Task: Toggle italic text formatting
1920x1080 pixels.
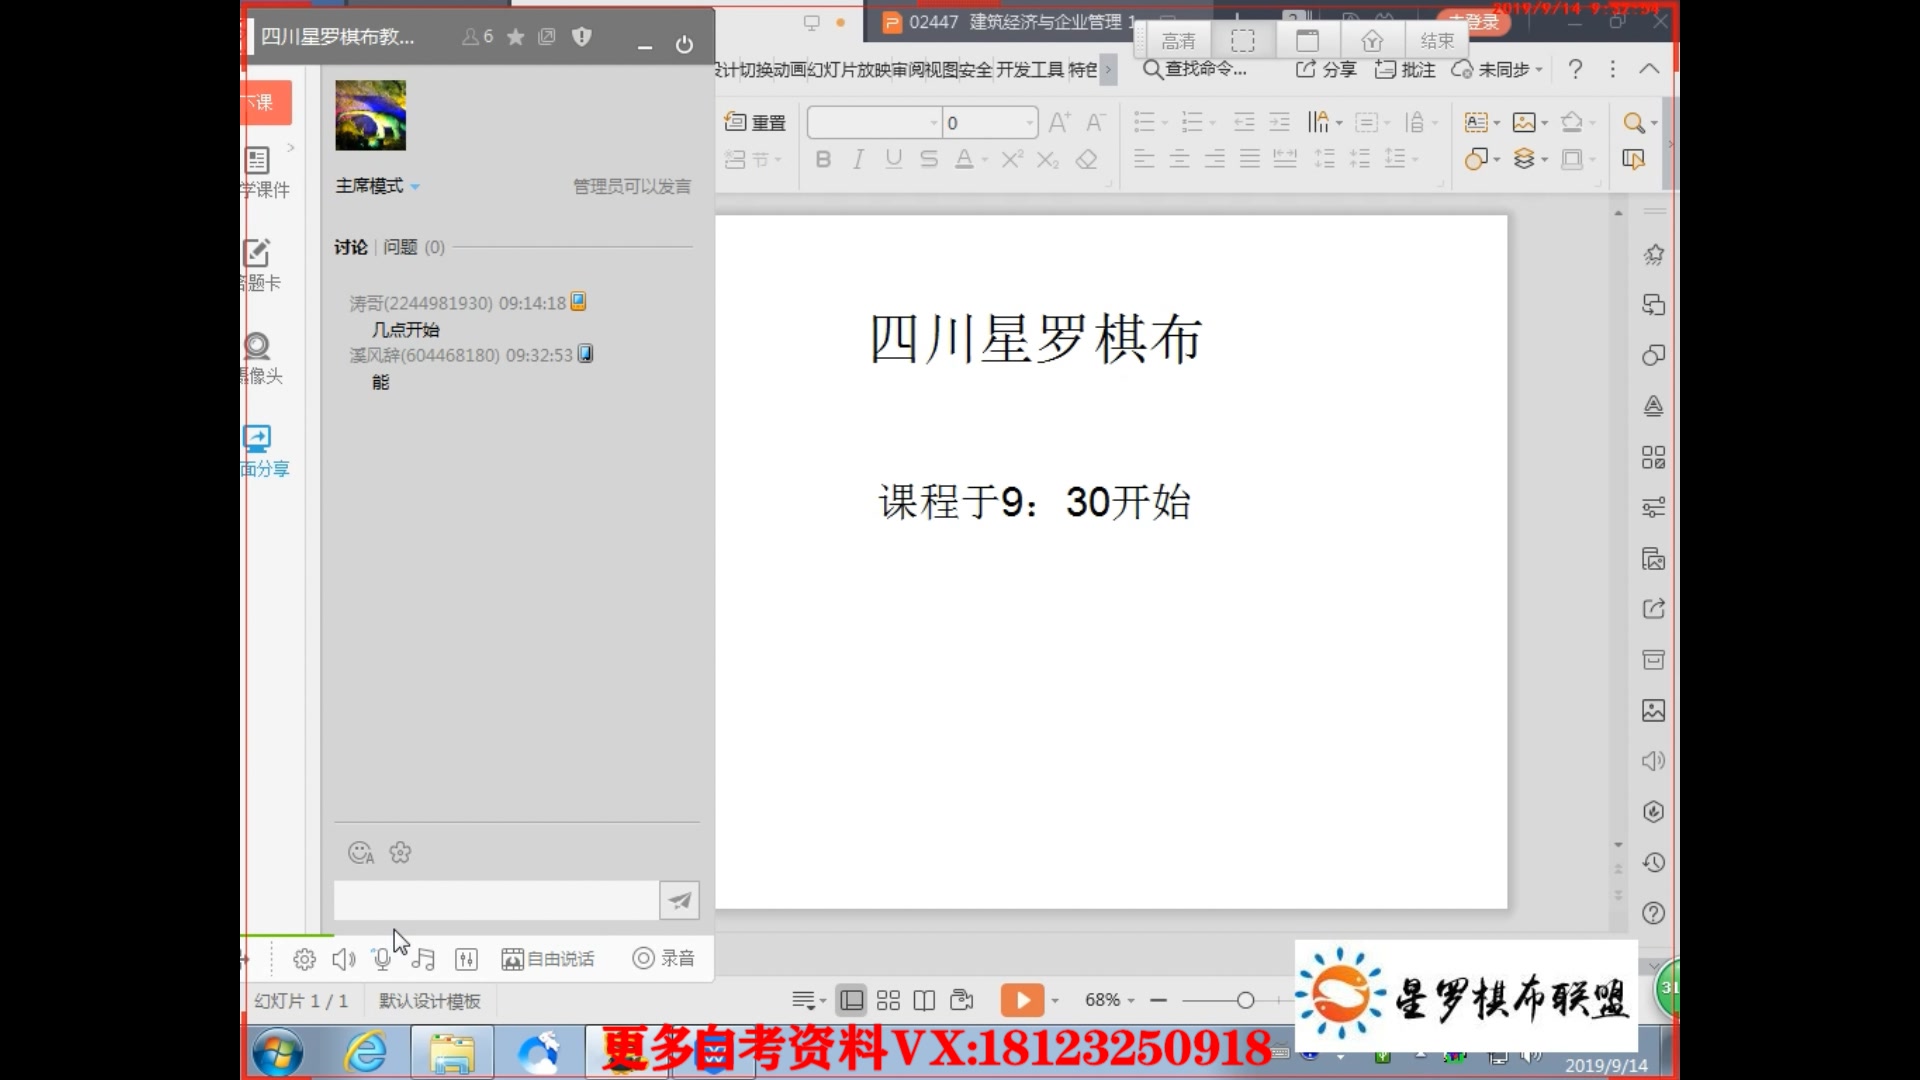Action: click(x=857, y=158)
